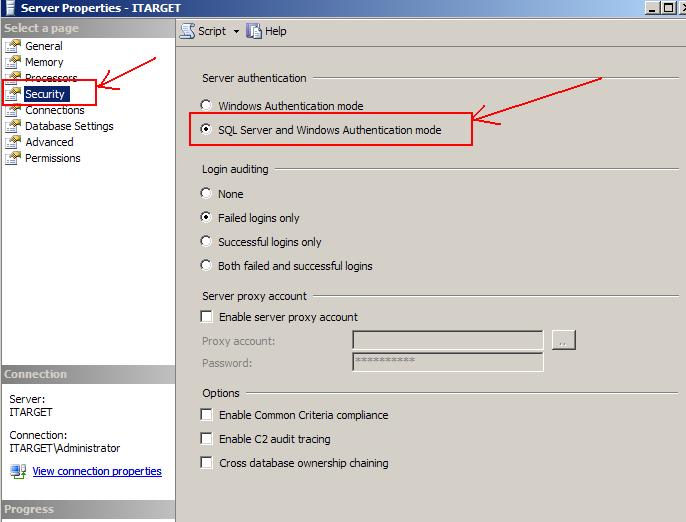
Task: Click the connection properties computer icon
Action: pos(18,471)
